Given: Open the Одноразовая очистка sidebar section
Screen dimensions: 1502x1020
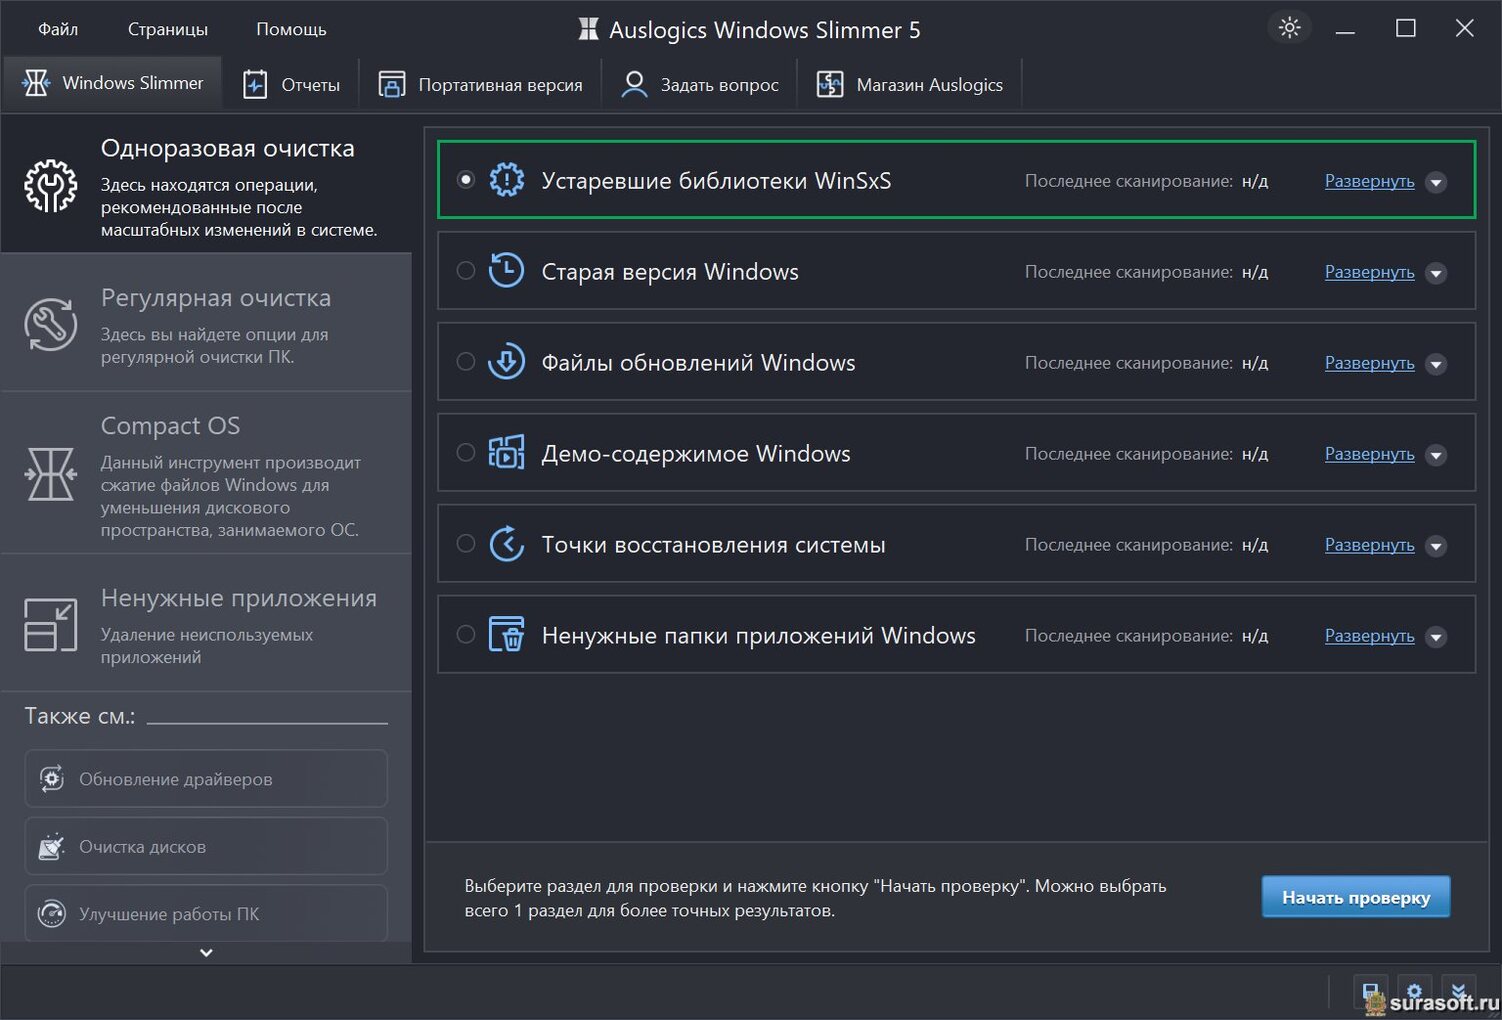Looking at the screenshot, I should pyautogui.click(x=206, y=184).
